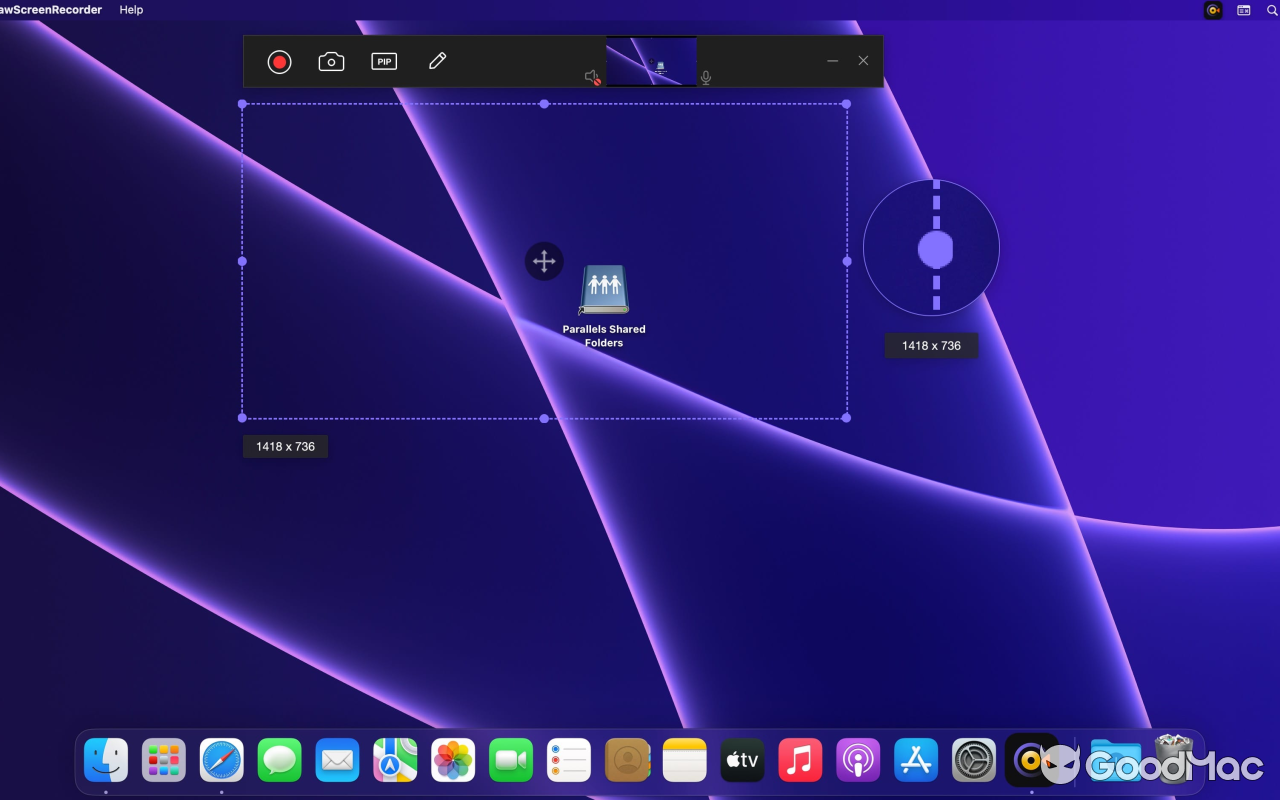Launch Safari from the Dock
This screenshot has width=1280, height=800.
(221, 760)
